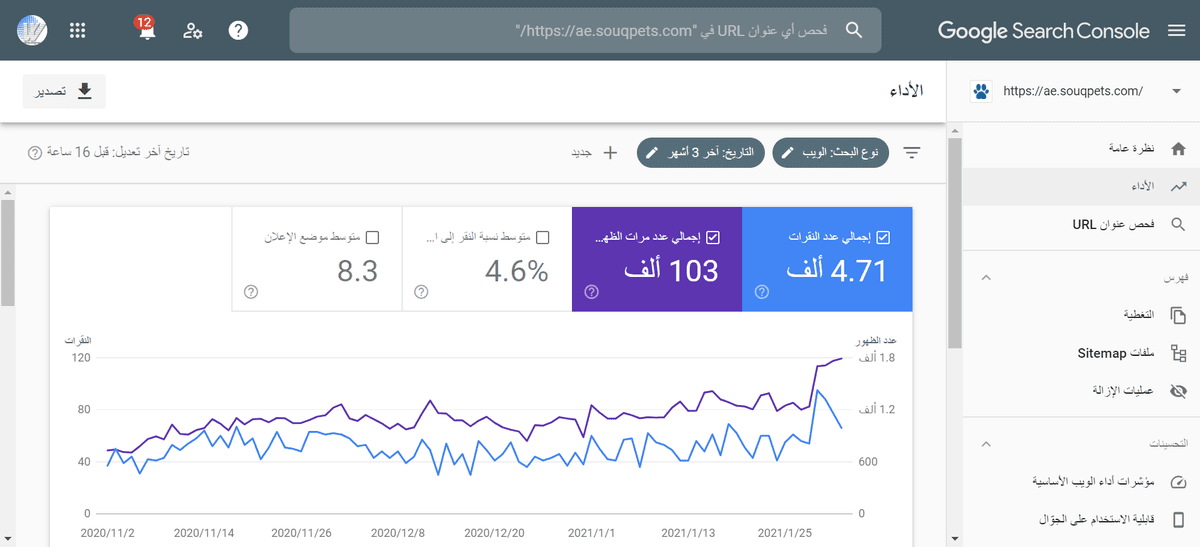Click the crossed-eye removals icon
Screen dimensions: 1200x547
[x=1178, y=390]
